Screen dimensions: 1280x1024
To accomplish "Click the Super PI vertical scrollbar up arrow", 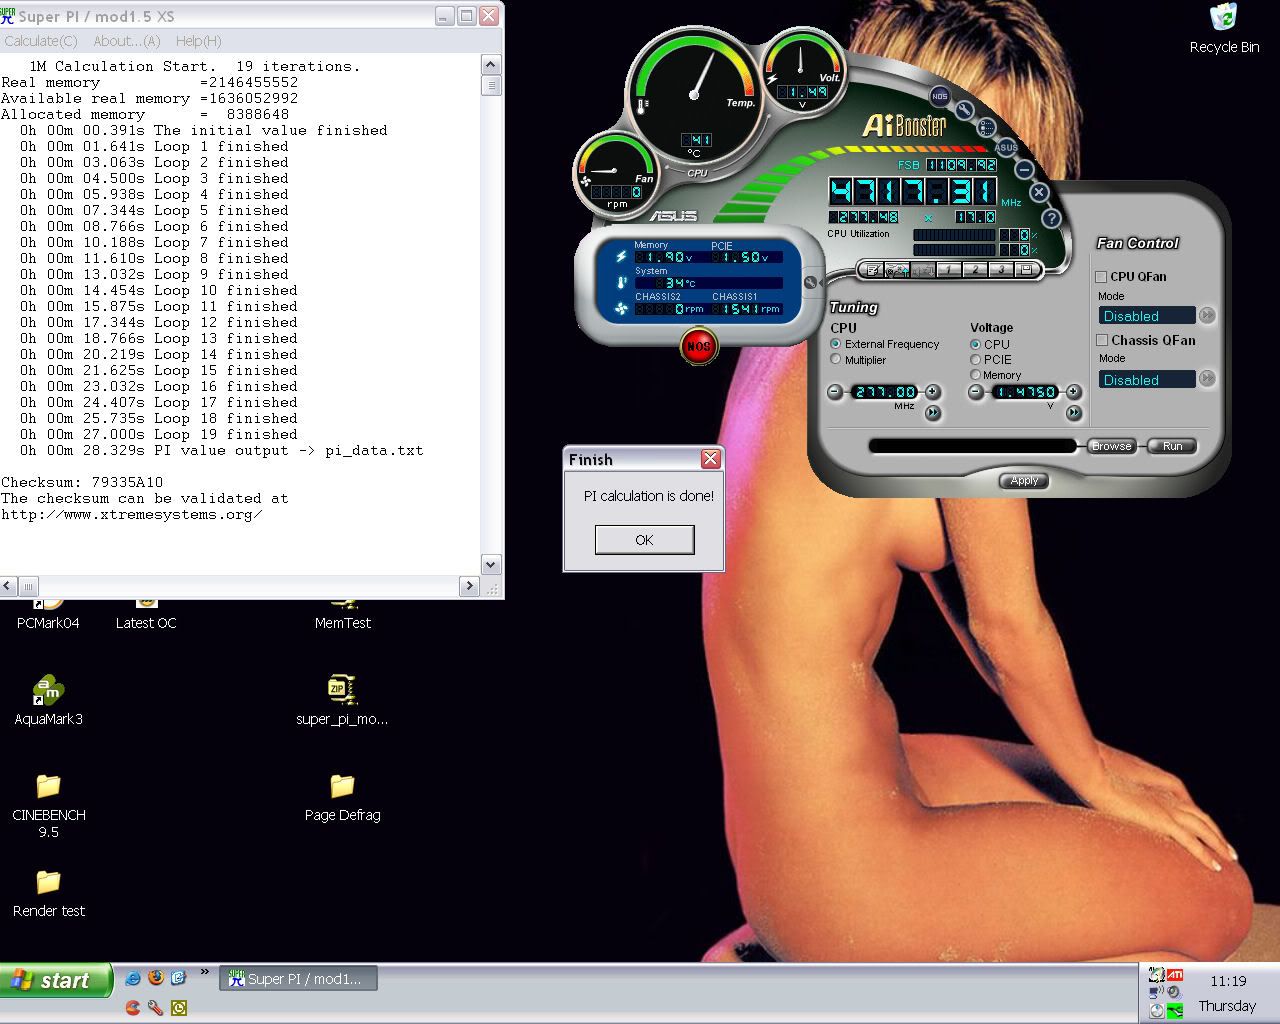I will tap(491, 65).
